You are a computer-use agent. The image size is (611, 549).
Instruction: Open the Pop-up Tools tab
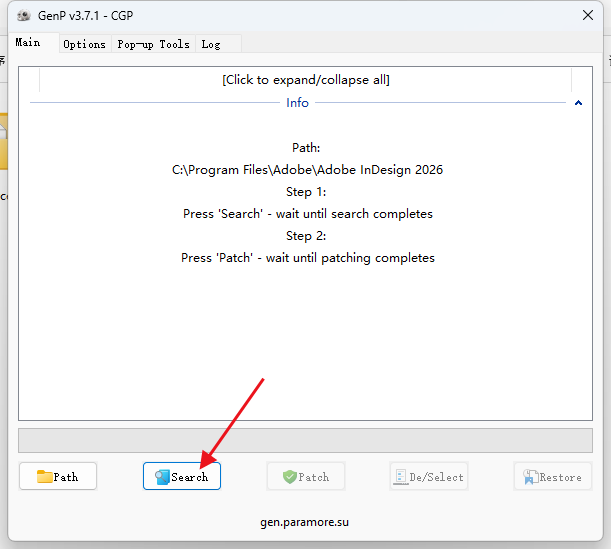pos(153,44)
